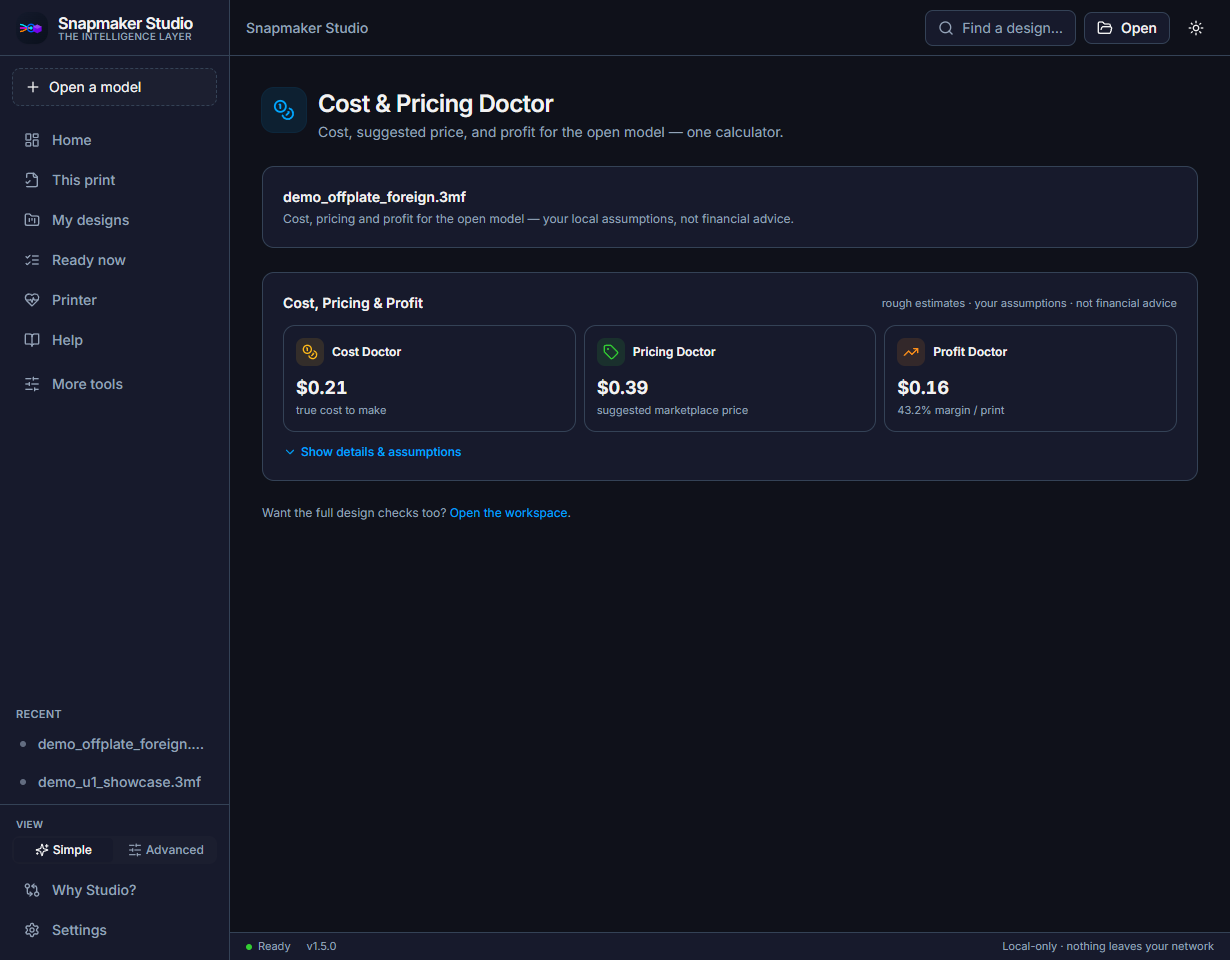
Task: Click the theme toggle sun icon
Action: [1196, 28]
